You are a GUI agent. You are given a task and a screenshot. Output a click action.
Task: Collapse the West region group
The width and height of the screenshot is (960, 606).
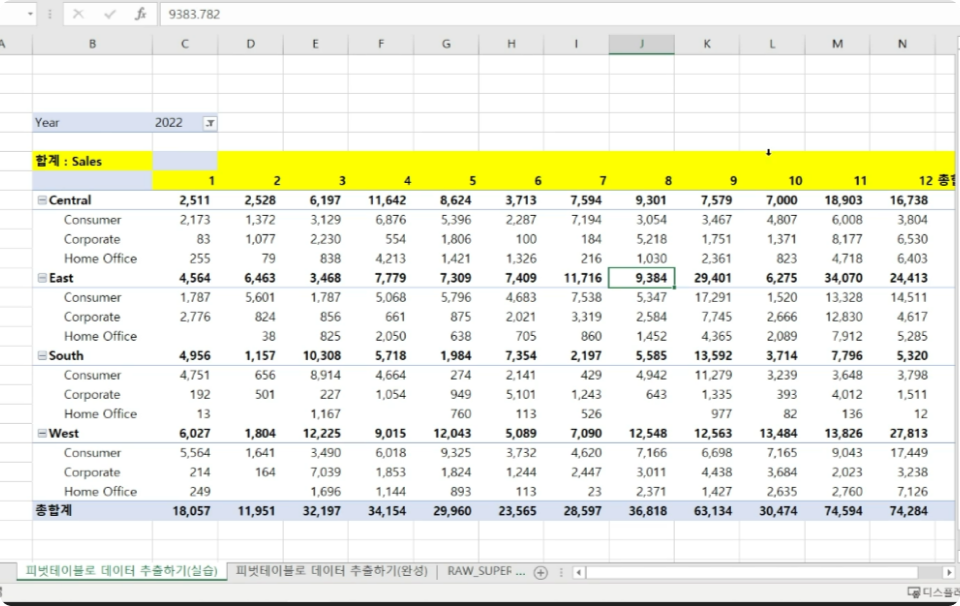click(42, 433)
